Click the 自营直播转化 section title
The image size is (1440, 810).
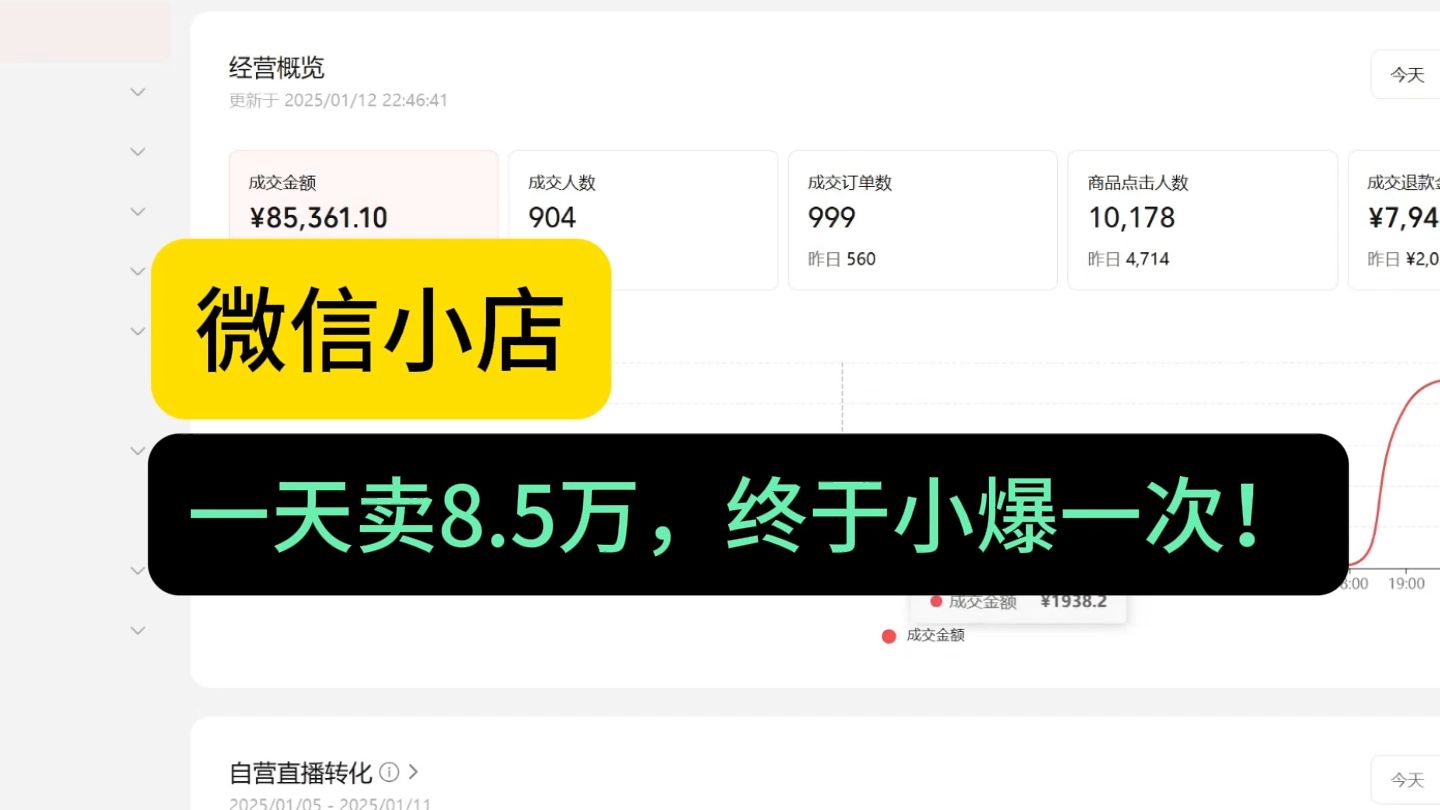click(x=301, y=772)
